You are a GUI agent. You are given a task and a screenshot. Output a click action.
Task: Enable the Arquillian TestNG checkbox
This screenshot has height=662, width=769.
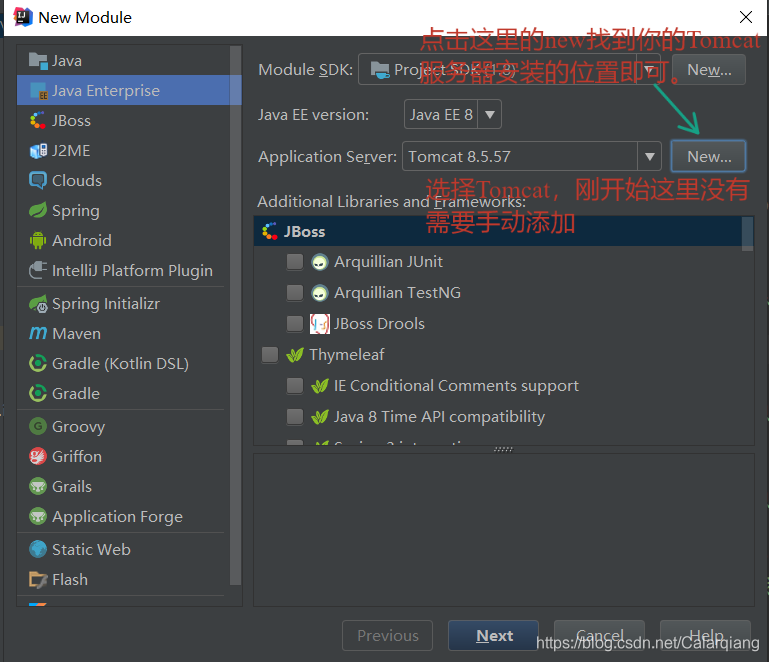295,293
